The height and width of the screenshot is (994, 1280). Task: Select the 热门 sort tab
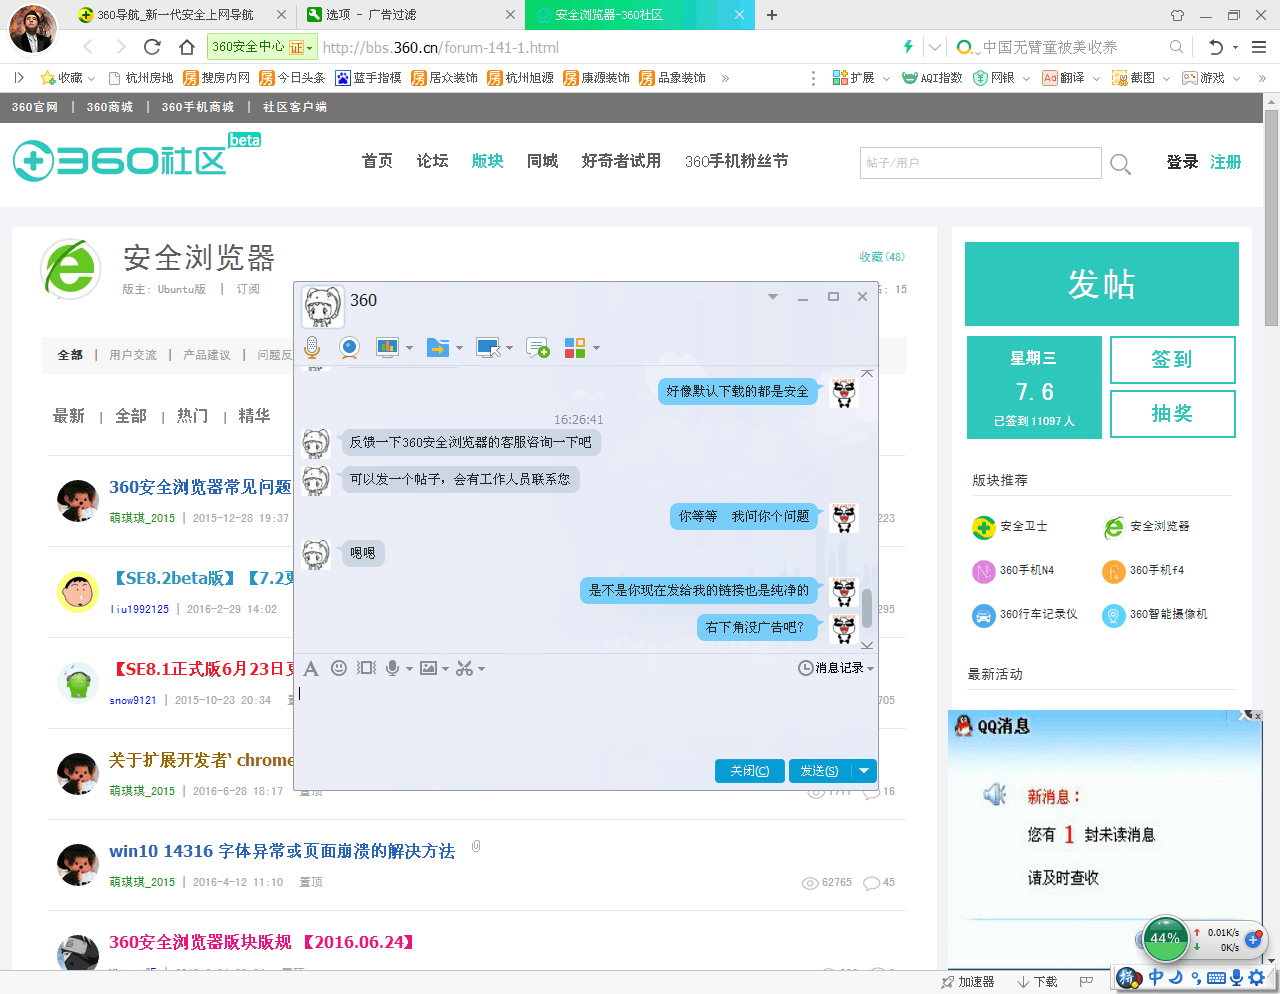tap(193, 416)
